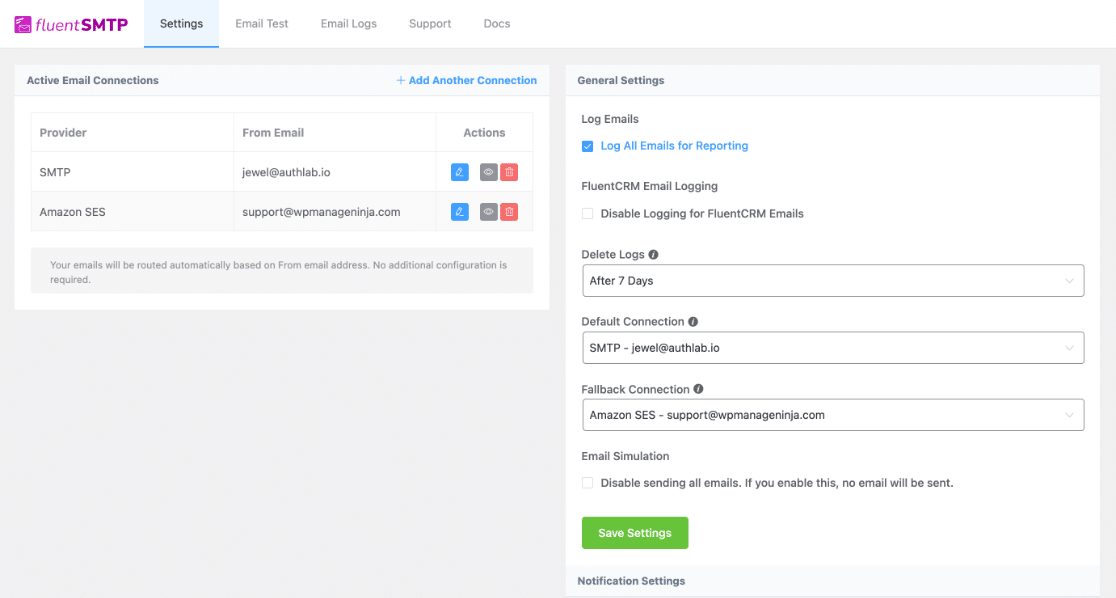The height and width of the screenshot is (598, 1116).
Task: Show info tooltip for Delete Logs
Action: (653, 254)
